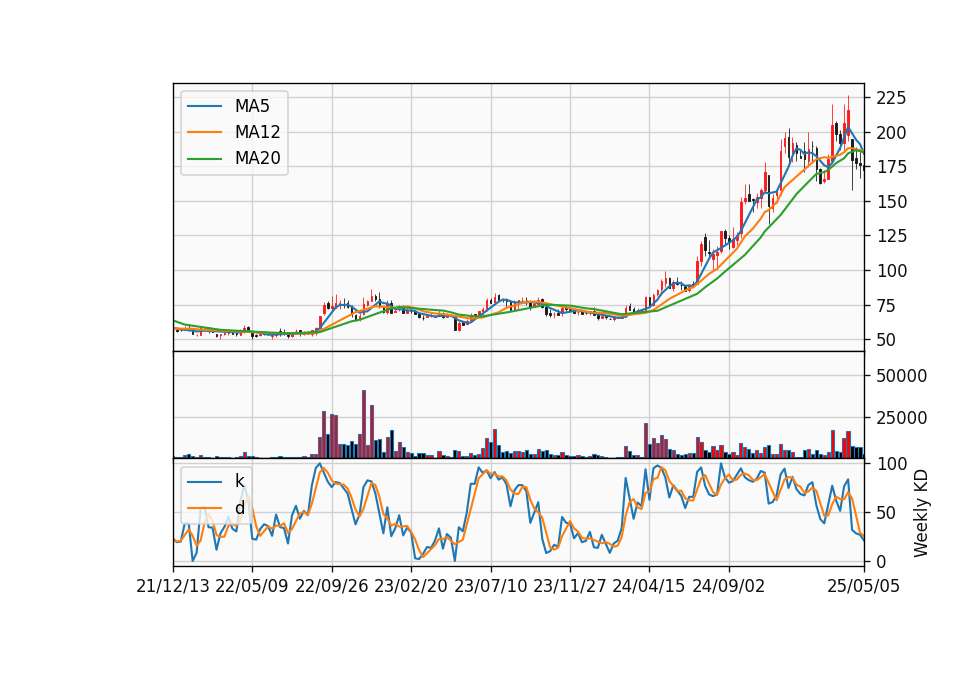Click the 24/09/02 date label

coord(729,586)
